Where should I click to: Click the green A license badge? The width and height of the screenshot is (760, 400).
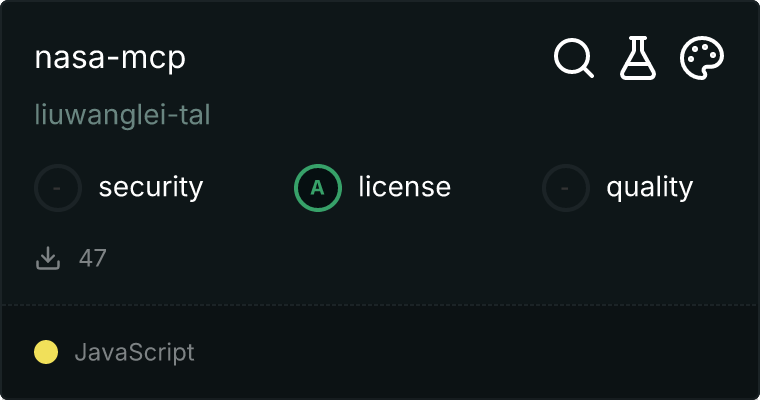pos(318,187)
